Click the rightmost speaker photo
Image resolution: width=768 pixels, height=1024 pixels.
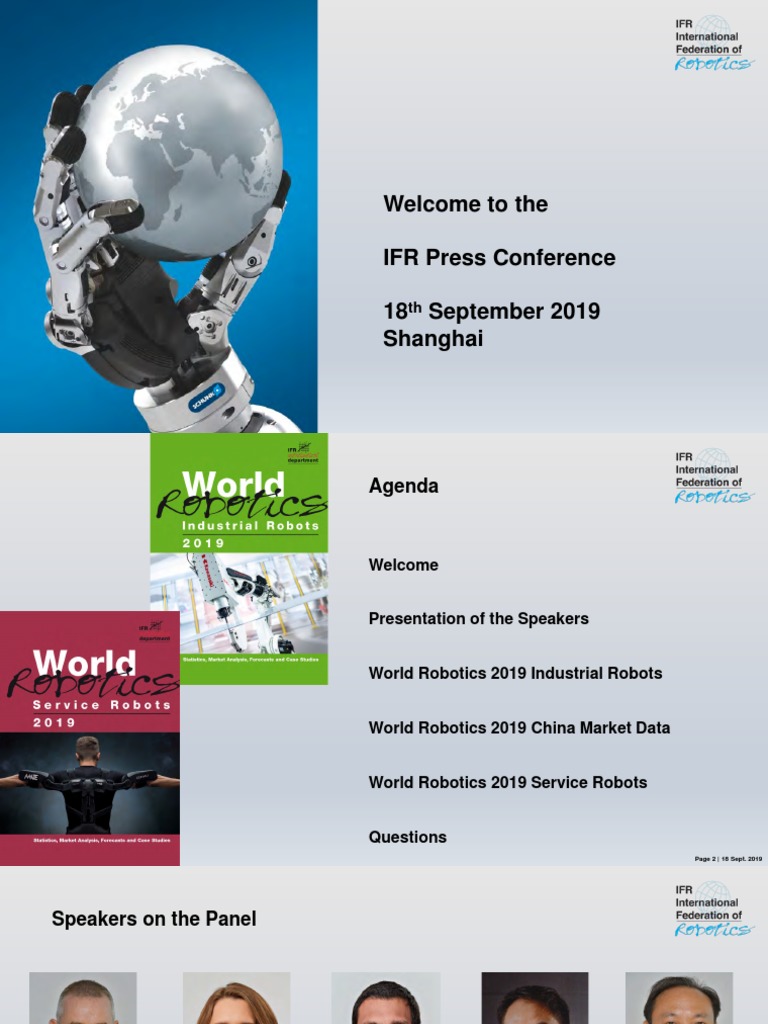click(679, 998)
